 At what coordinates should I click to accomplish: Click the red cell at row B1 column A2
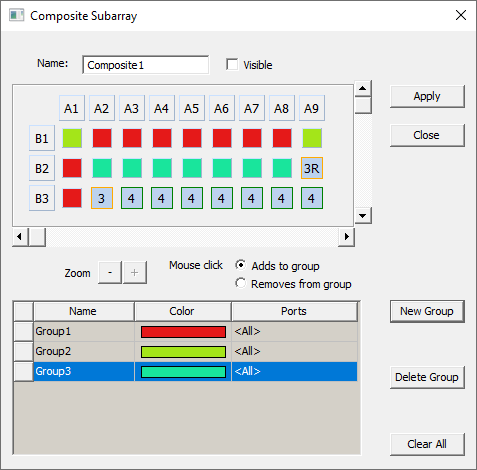pyautogui.click(x=102, y=138)
